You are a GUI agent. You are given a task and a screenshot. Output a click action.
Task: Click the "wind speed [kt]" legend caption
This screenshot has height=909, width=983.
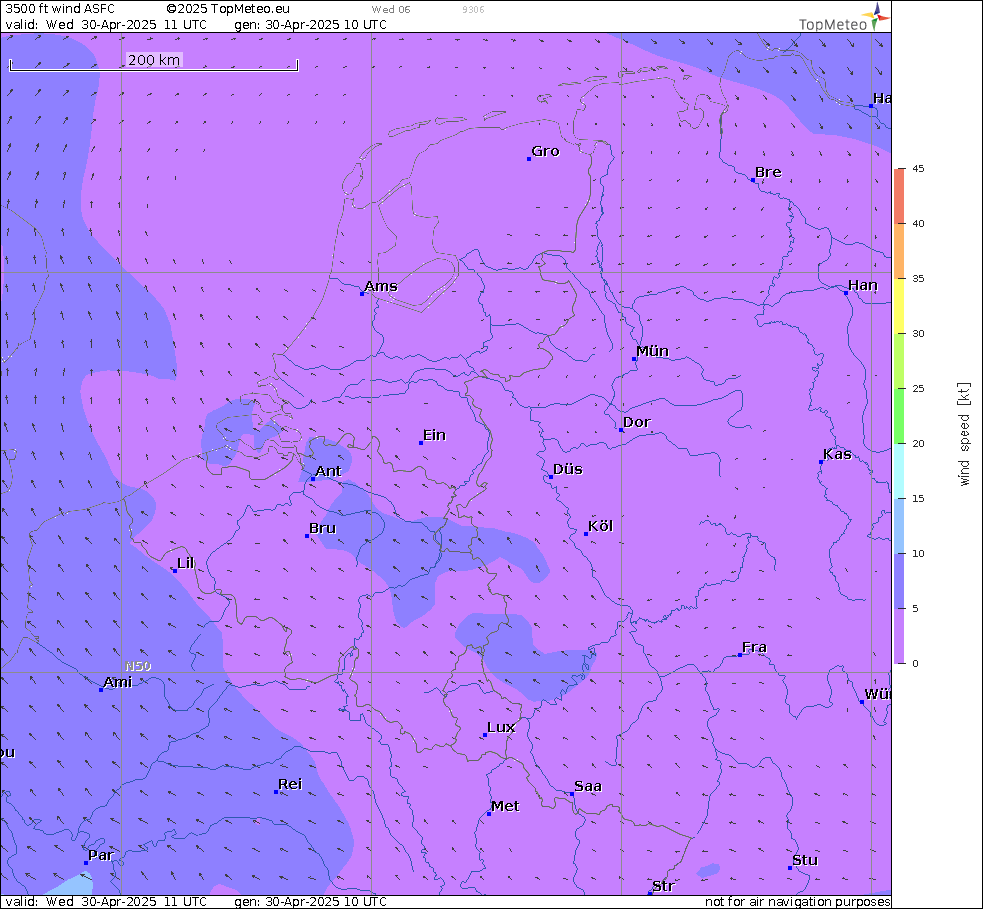point(964,434)
